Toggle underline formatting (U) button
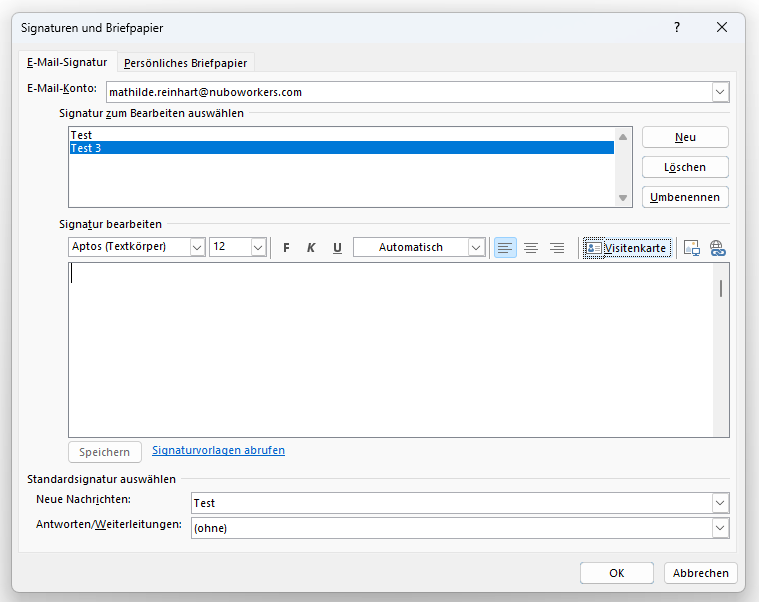 (x=337, y=248)
